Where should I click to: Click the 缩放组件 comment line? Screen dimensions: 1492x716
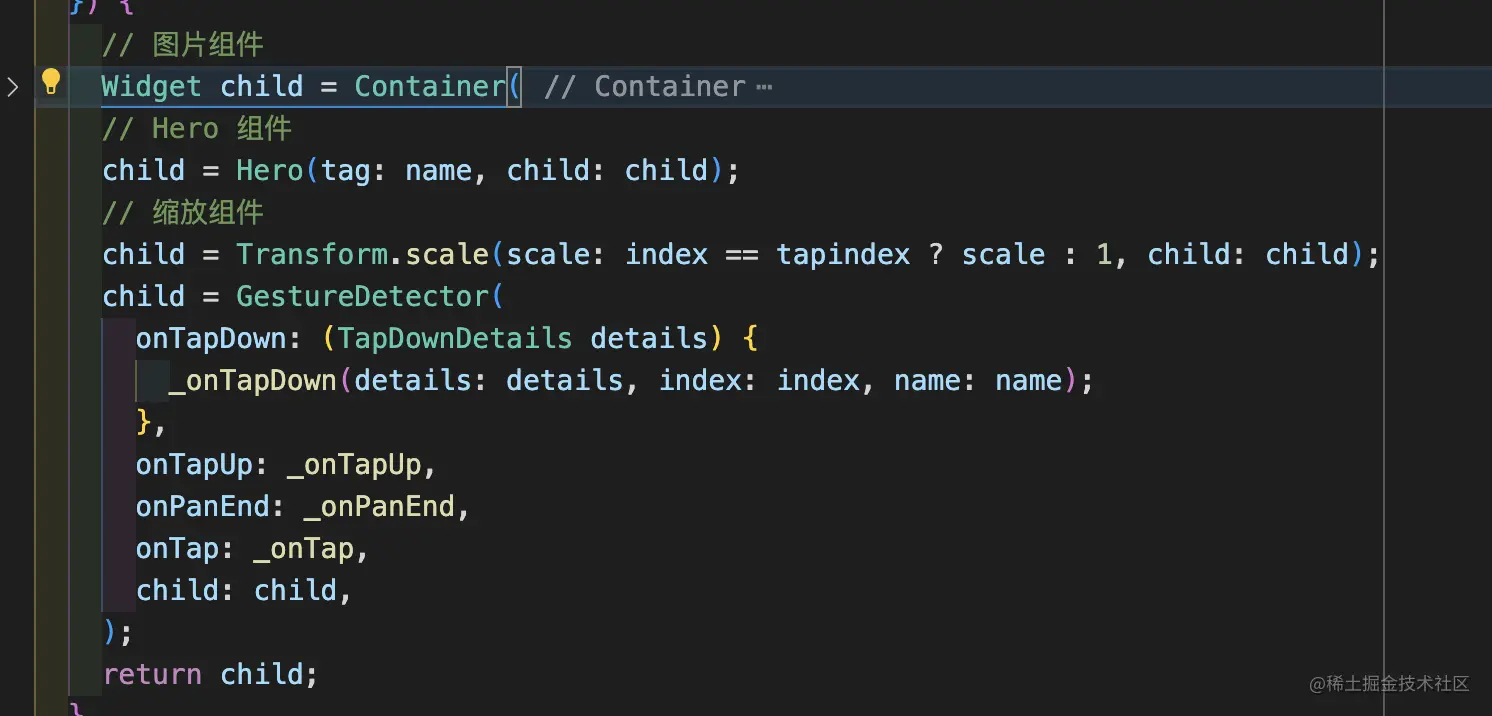(x=183, y=213)
